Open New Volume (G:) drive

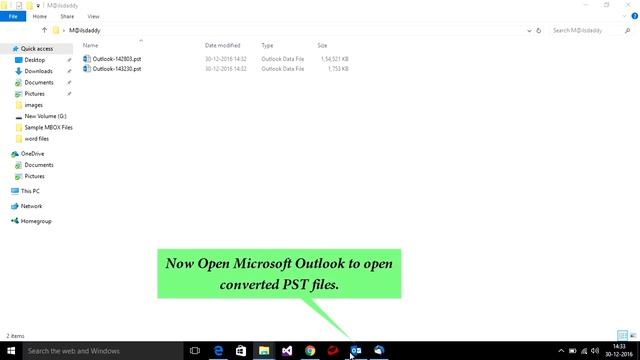pyautogui.click(x=45, y=116)
